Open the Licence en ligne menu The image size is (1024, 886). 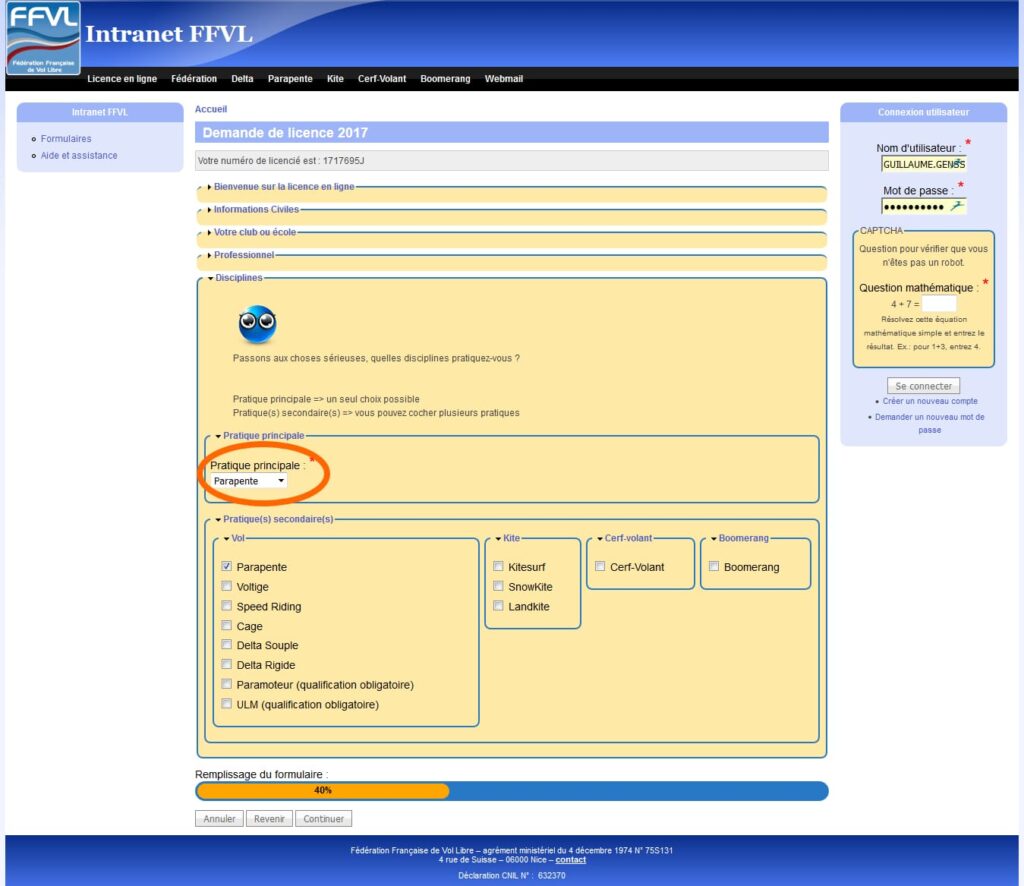122,79
